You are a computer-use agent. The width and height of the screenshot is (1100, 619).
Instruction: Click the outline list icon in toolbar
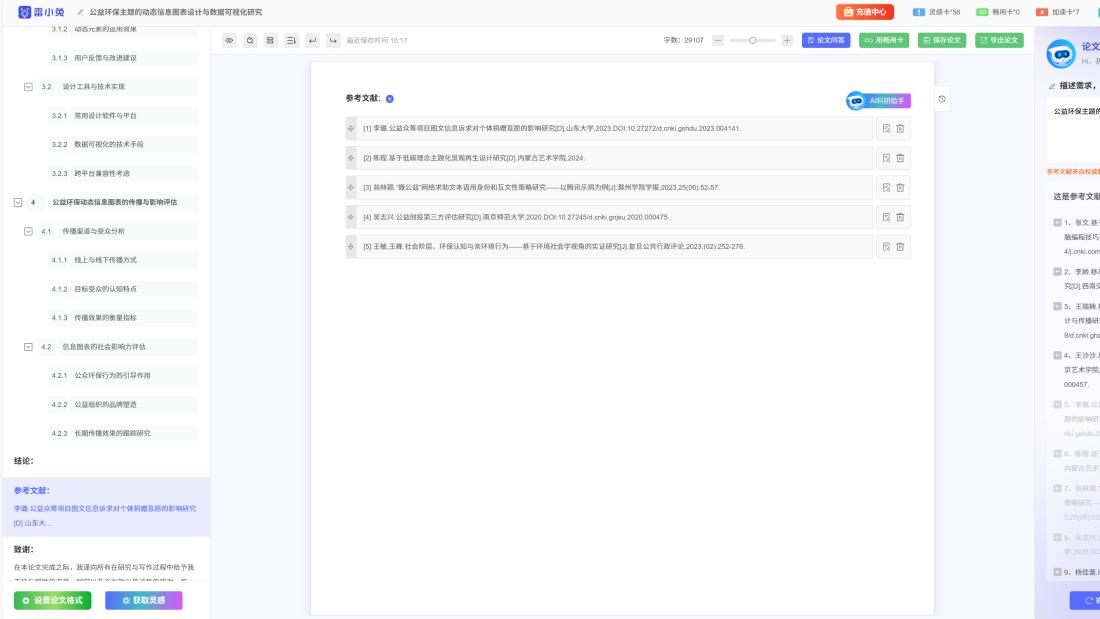click(291, 41)
